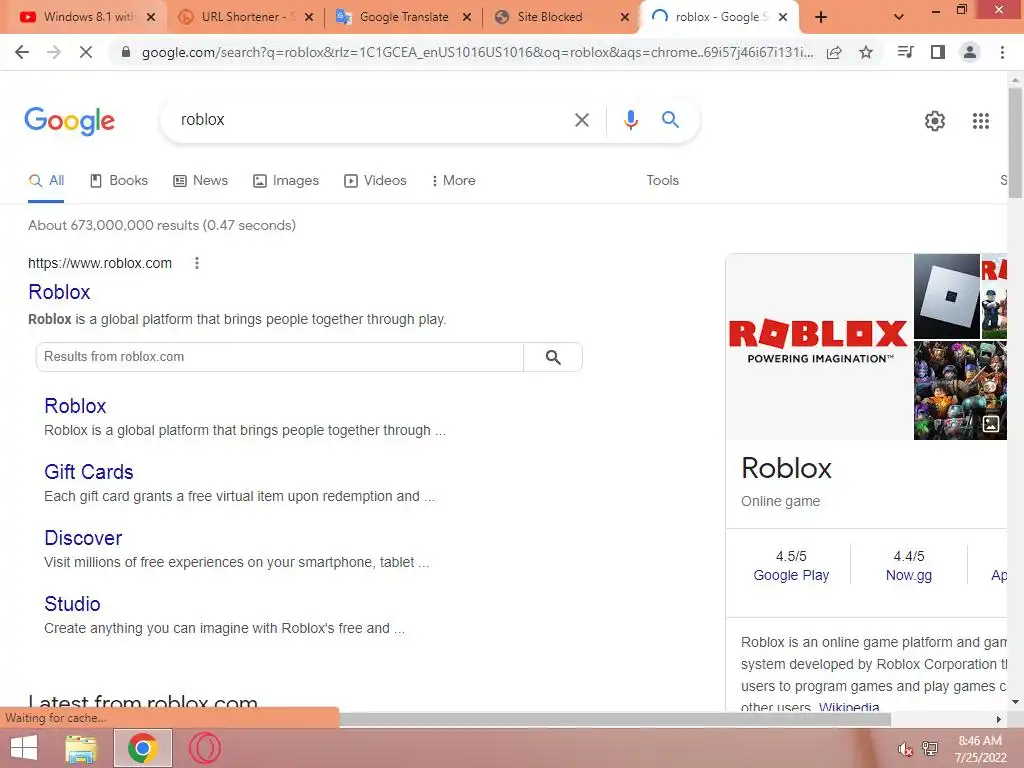Screen dimensions: 1024x768
Task: Click the muted volume tray icon
Action: [904, 749]
